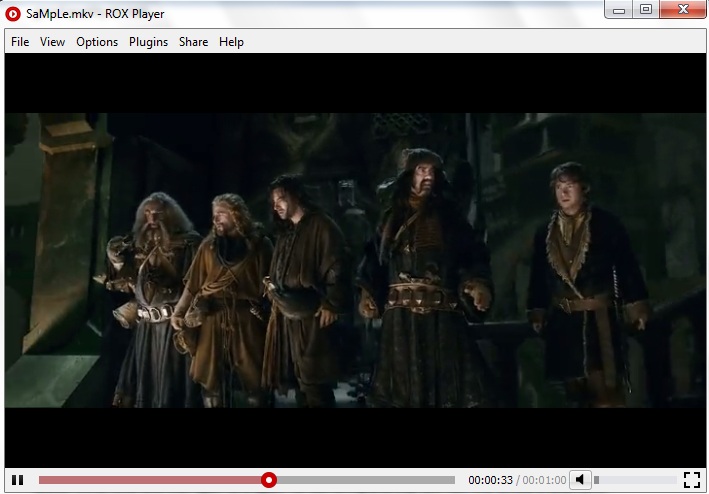Screen dimensions: 709x494
Task: Seek ahead on the unplayed grey track
Action: pyautogui.click(x=365, y=480)
